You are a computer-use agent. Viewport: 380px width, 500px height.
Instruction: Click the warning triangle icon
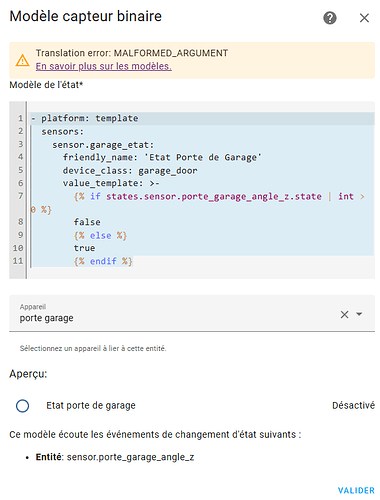tap(22, 60)
